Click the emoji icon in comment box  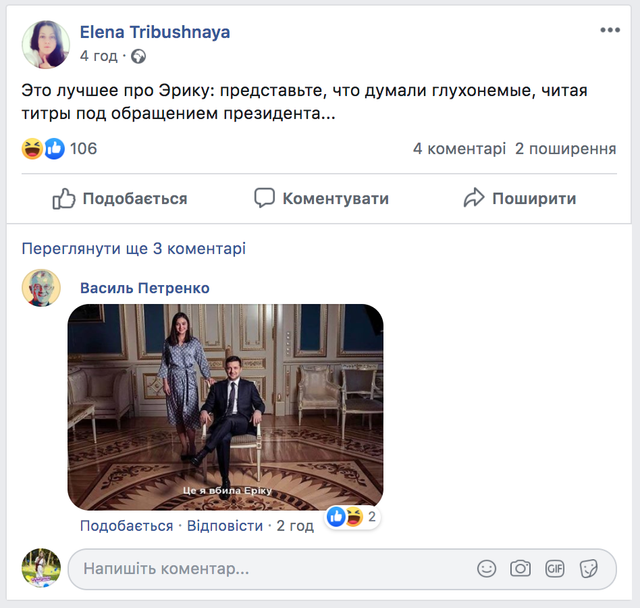coord(487,568)
